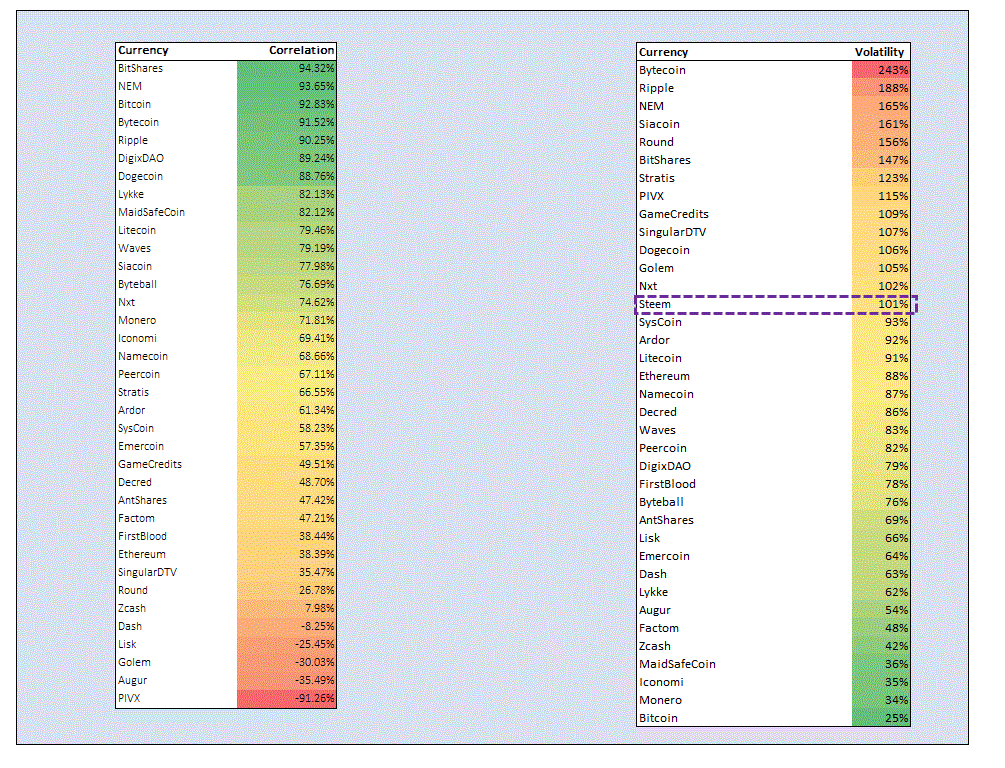Click Augur in the volatility table
The width and height of the screenshot is (1005, 768).
(655, 610)
